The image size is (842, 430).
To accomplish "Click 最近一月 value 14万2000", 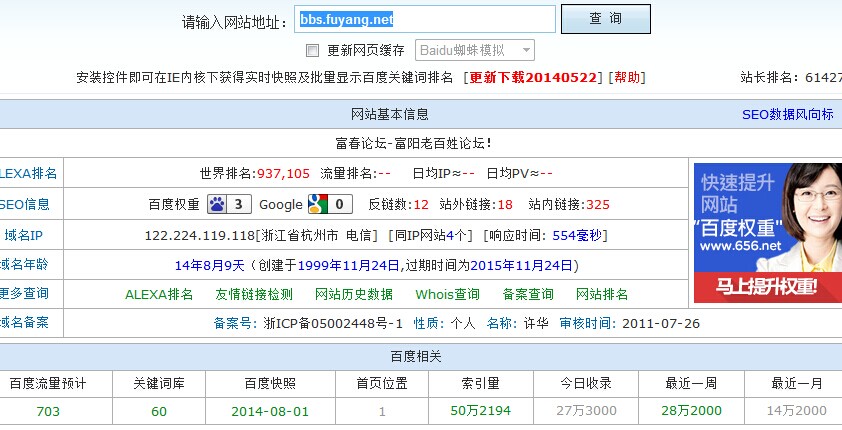I will tap(797, 411).
